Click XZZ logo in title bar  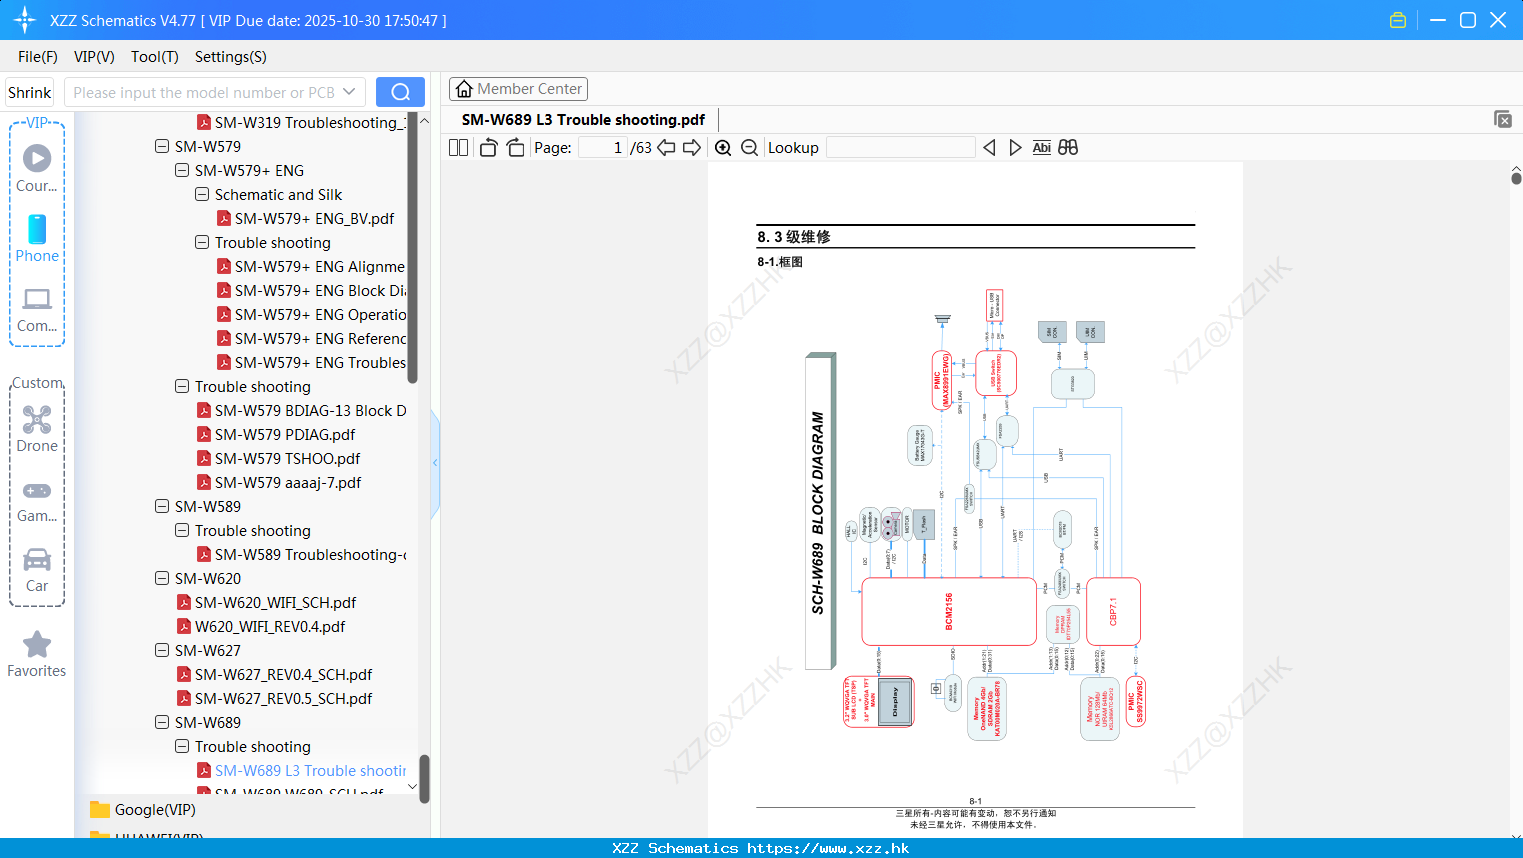[25, 20]
